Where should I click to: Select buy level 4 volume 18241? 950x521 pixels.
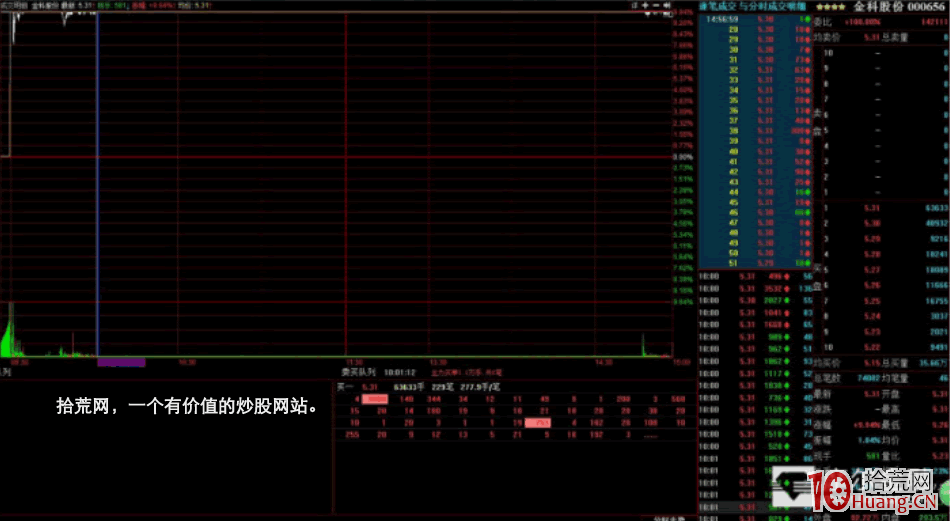[937, 254]
